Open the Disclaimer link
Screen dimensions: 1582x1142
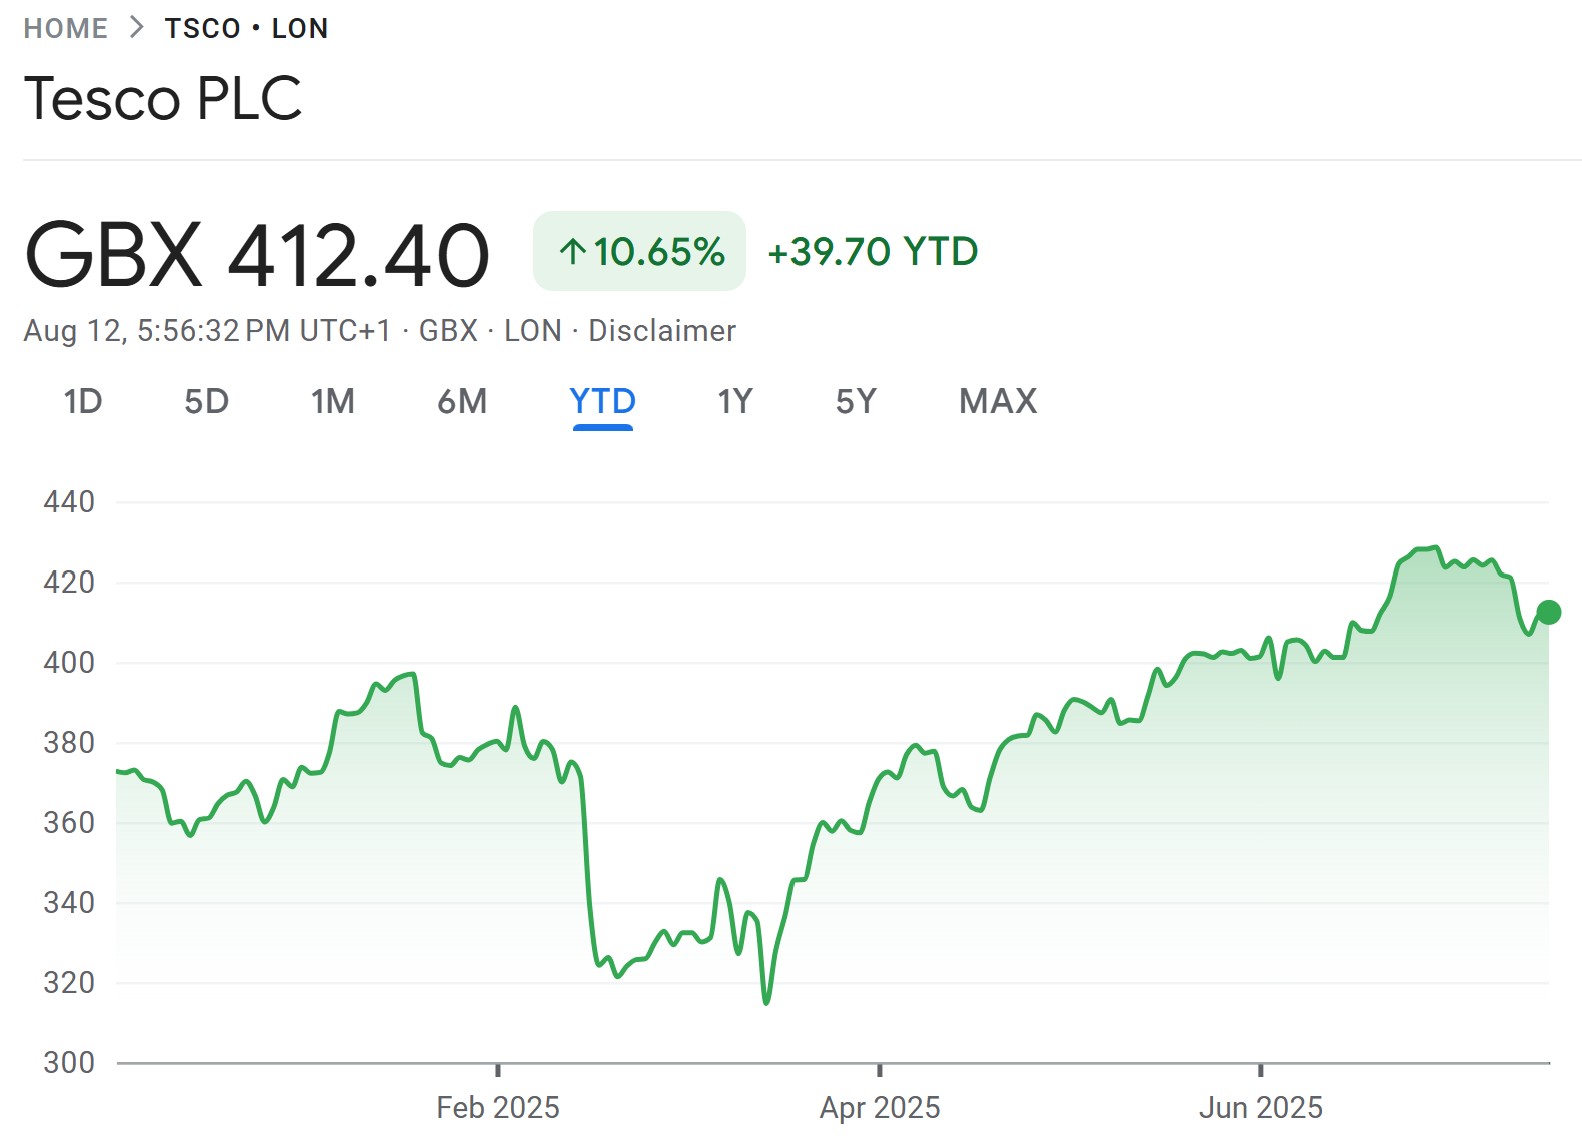pyautogui.click(x=663, y=330)
